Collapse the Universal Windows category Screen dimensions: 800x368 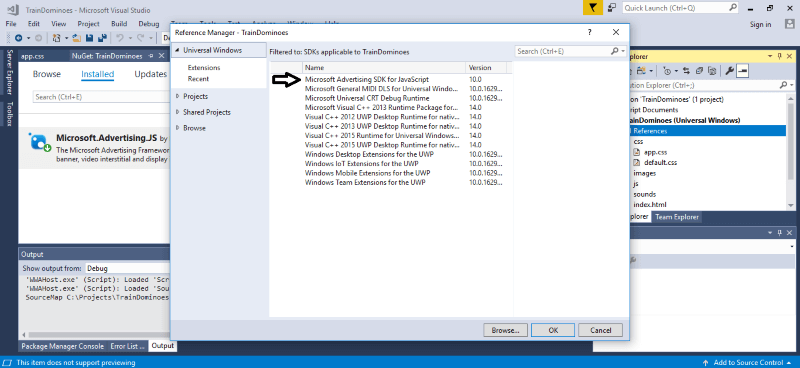coord(177,51)
